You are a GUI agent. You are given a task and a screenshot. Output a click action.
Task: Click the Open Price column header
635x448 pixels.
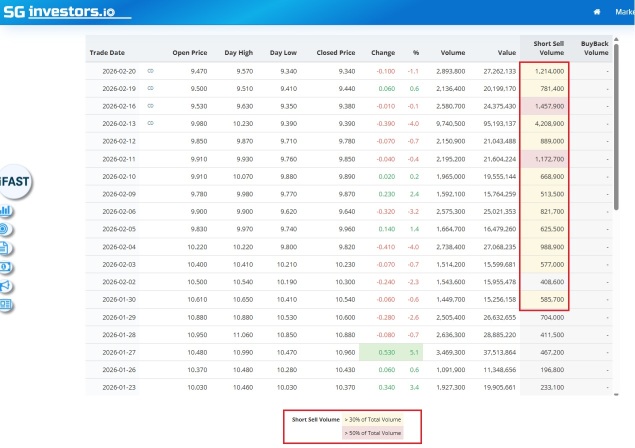coord(190,53)
